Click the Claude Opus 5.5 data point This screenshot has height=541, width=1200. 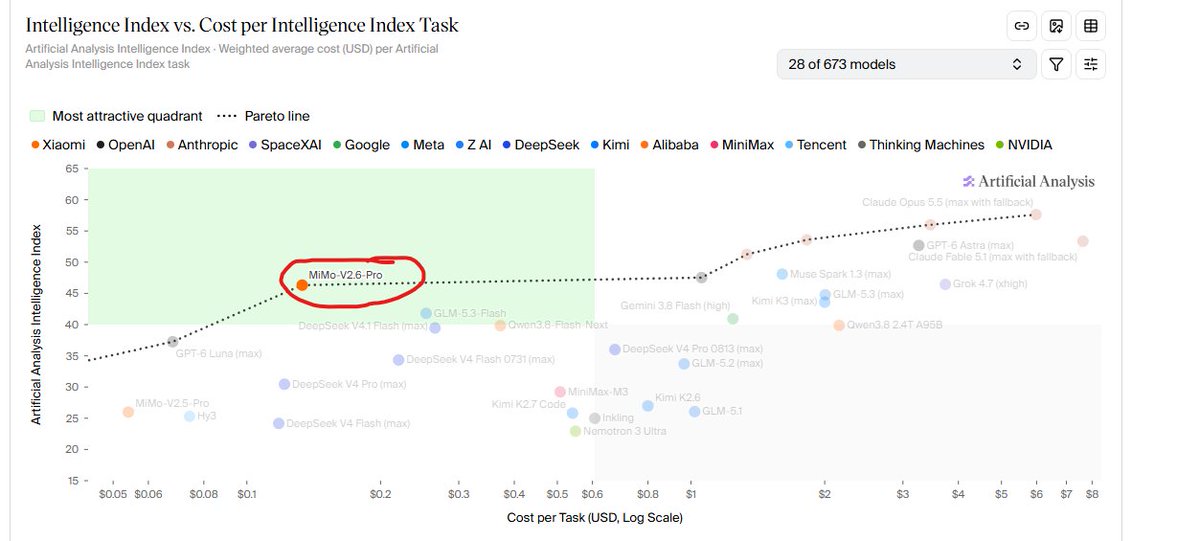1036,215
